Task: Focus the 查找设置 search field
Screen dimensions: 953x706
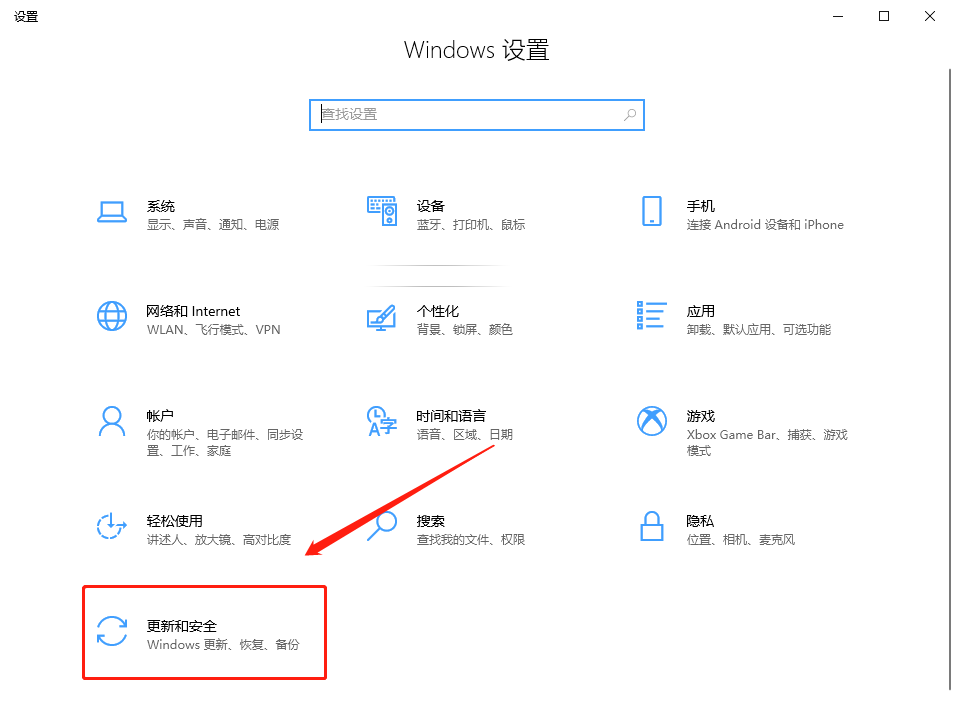Action: click(x=476, y=115)
